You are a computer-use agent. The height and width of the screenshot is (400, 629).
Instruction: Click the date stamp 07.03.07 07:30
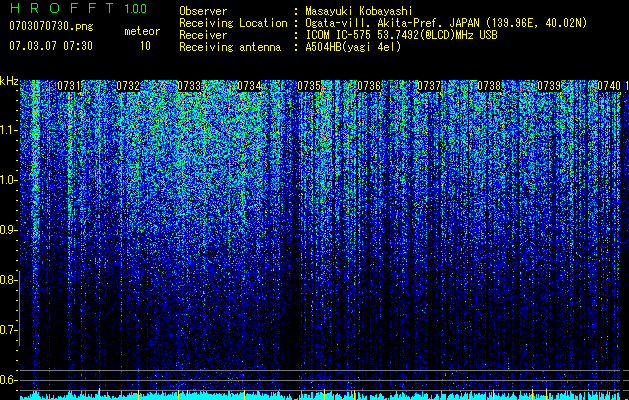click(51, 46)
